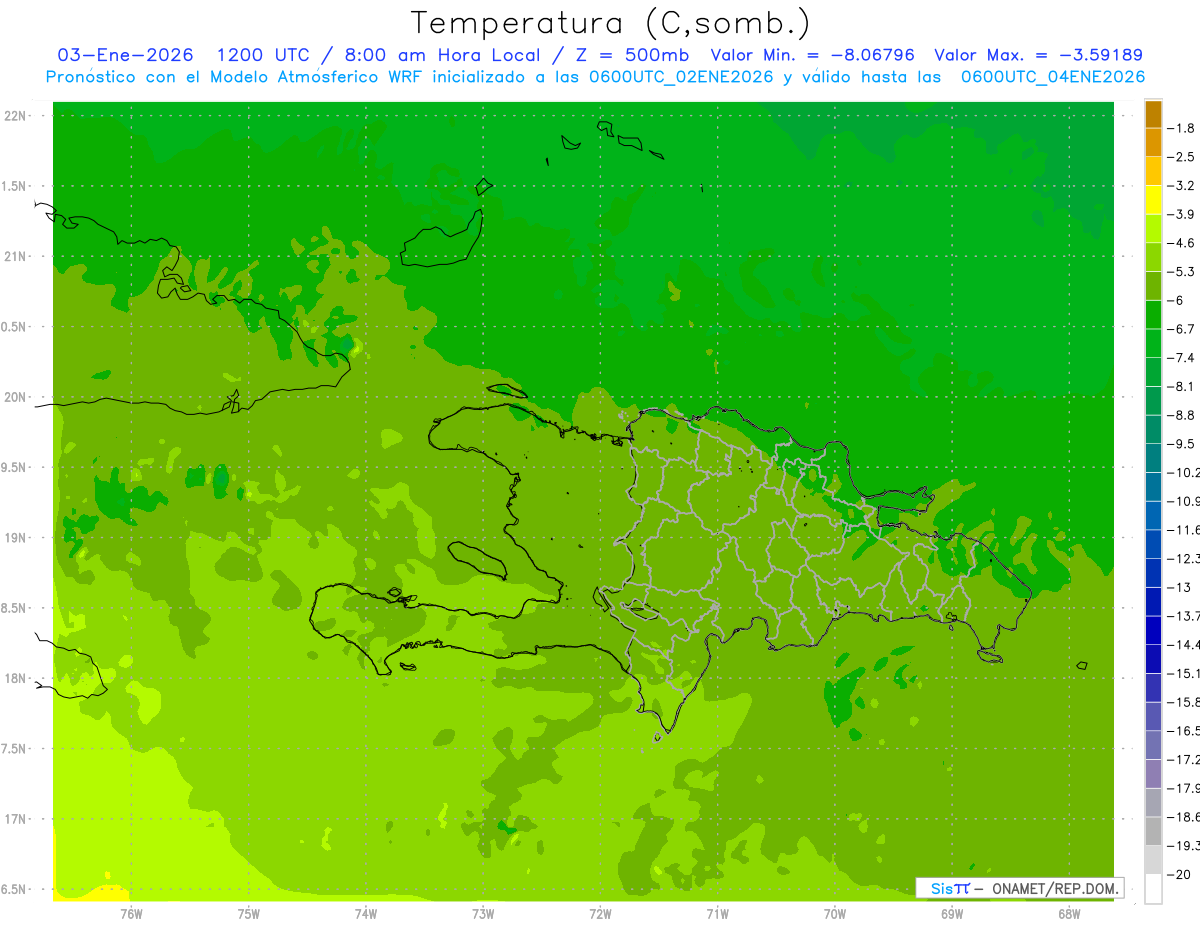Click the '-2.5' color scale value
This screenshot has width=1200, height=927.
[1181, 157]
